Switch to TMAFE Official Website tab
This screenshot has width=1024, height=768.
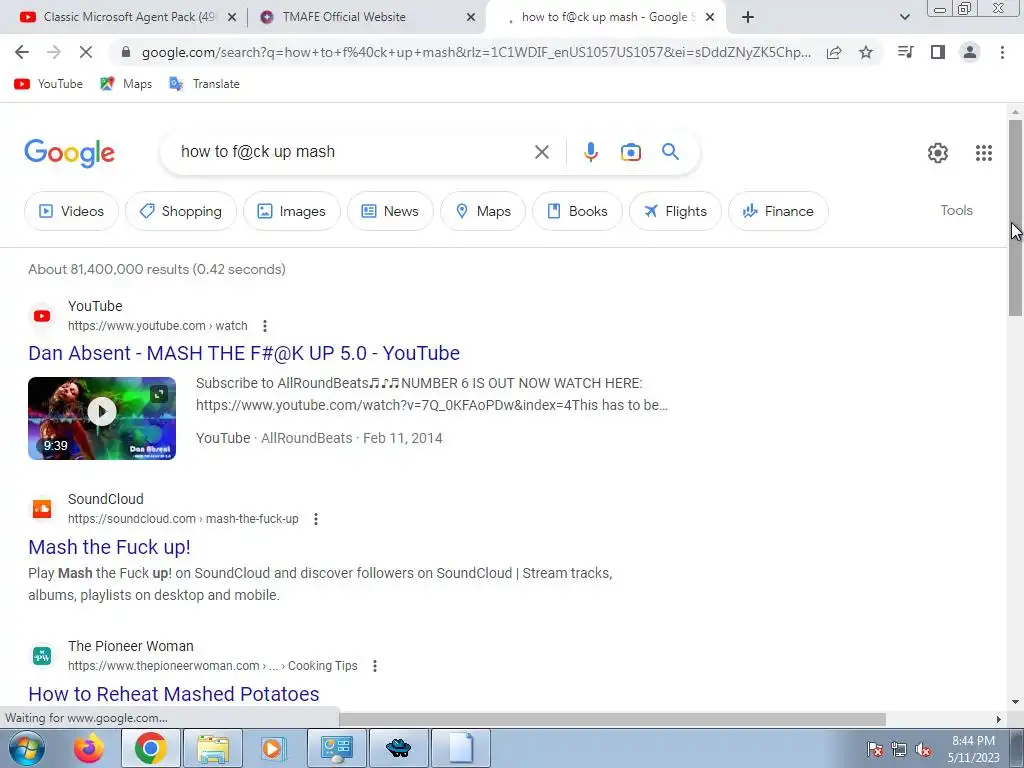(344, 17)
